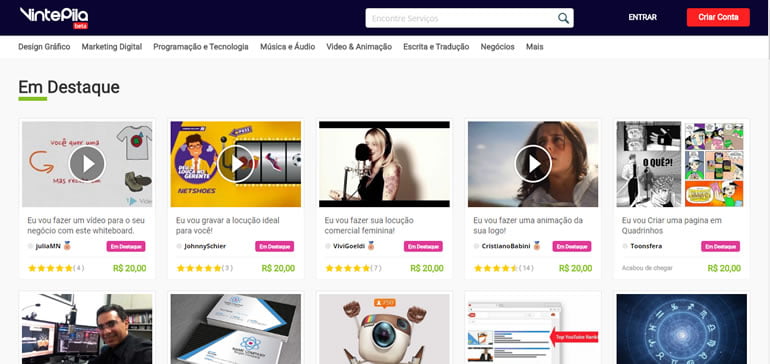Click the medal badge next to juliaMN
The width and height of the screenshot is (770, 364).
(67, 246)
